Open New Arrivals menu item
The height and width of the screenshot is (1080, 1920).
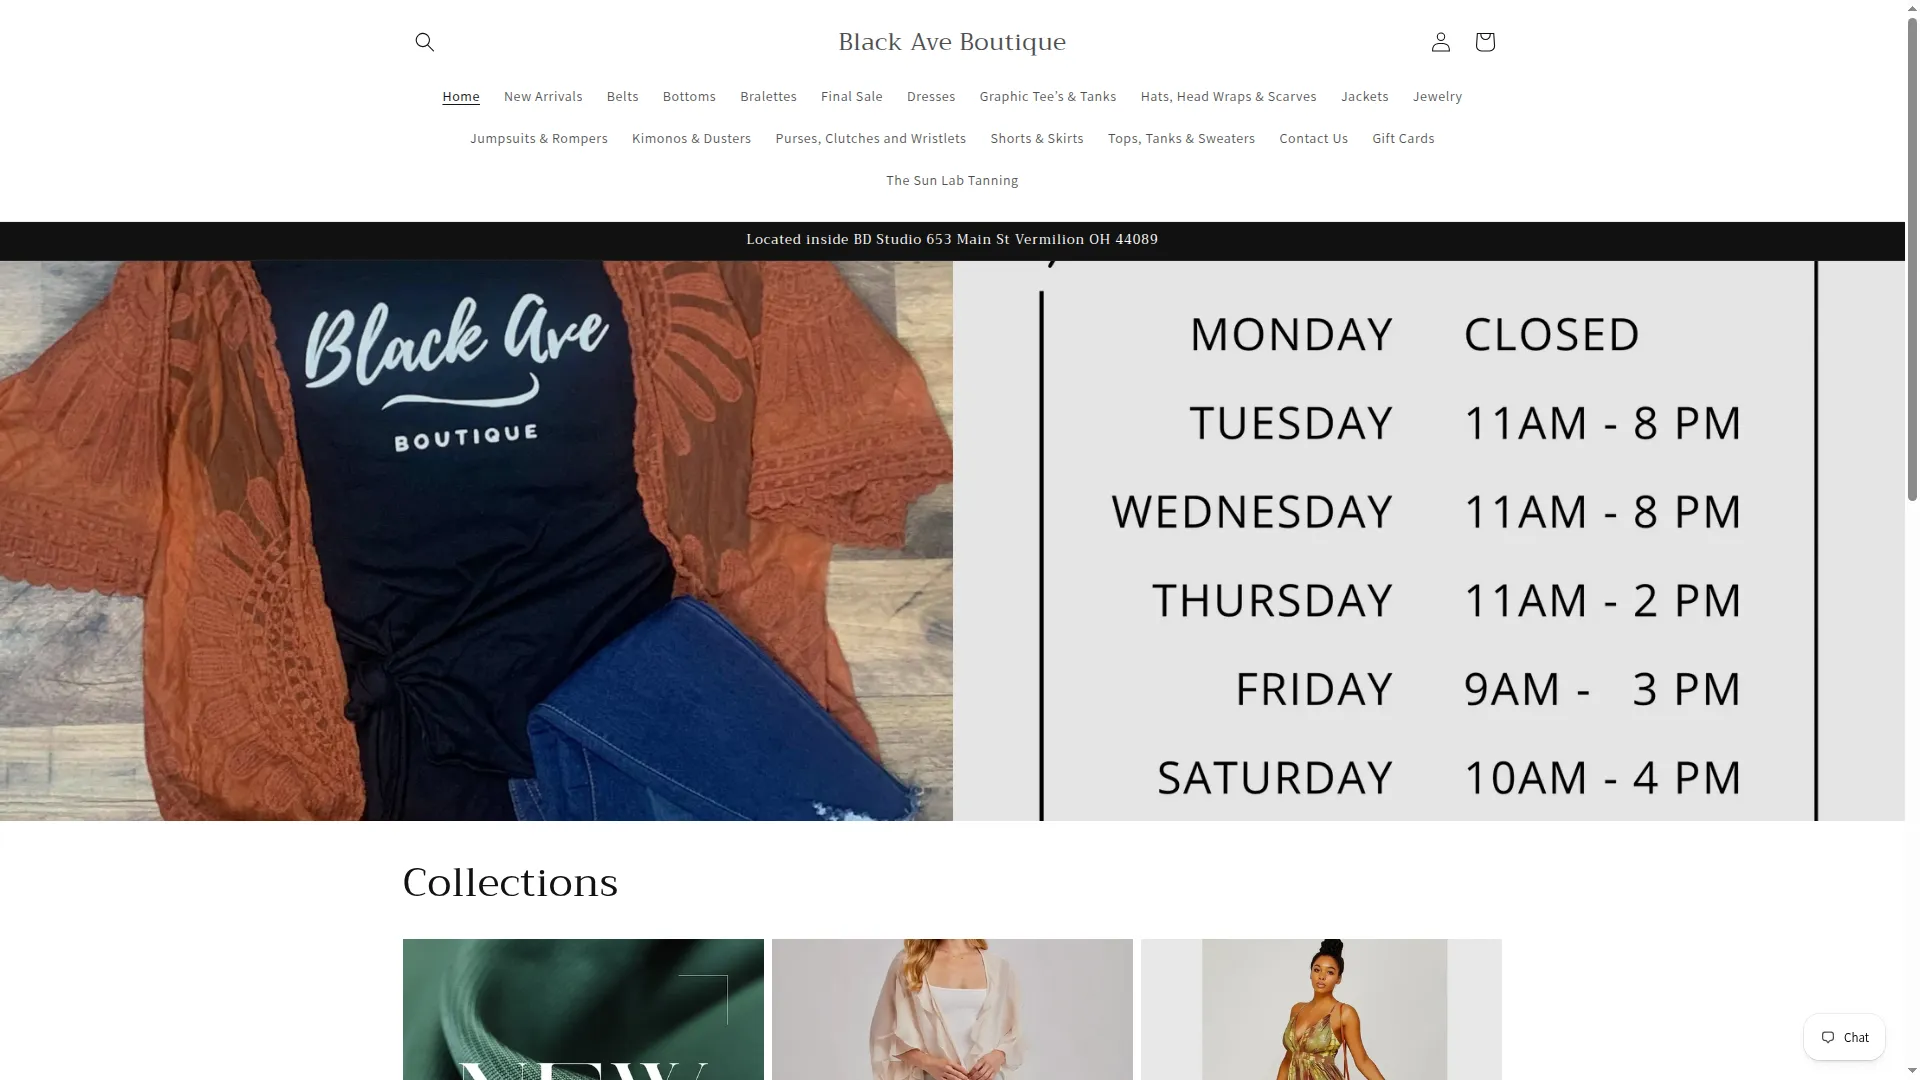543,96
